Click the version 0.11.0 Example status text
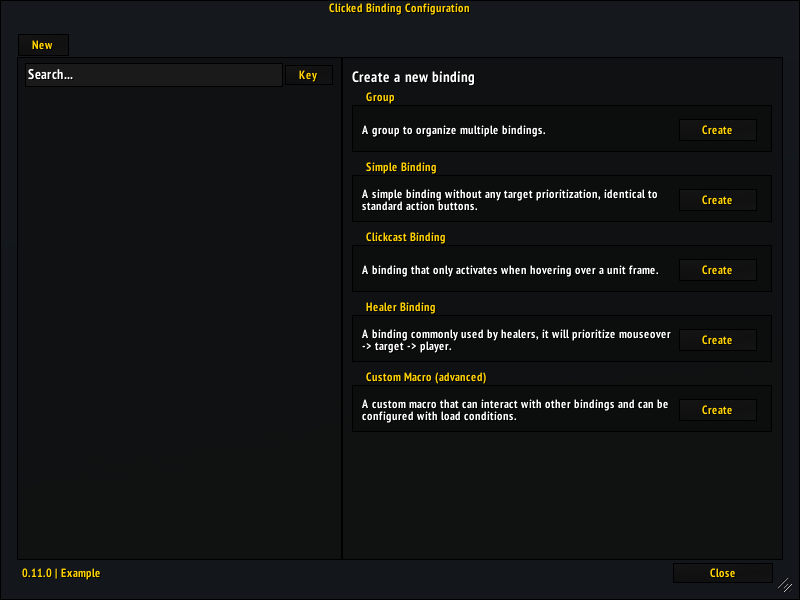The width and height of the screenshot is (800, 600). coord(61,573)
